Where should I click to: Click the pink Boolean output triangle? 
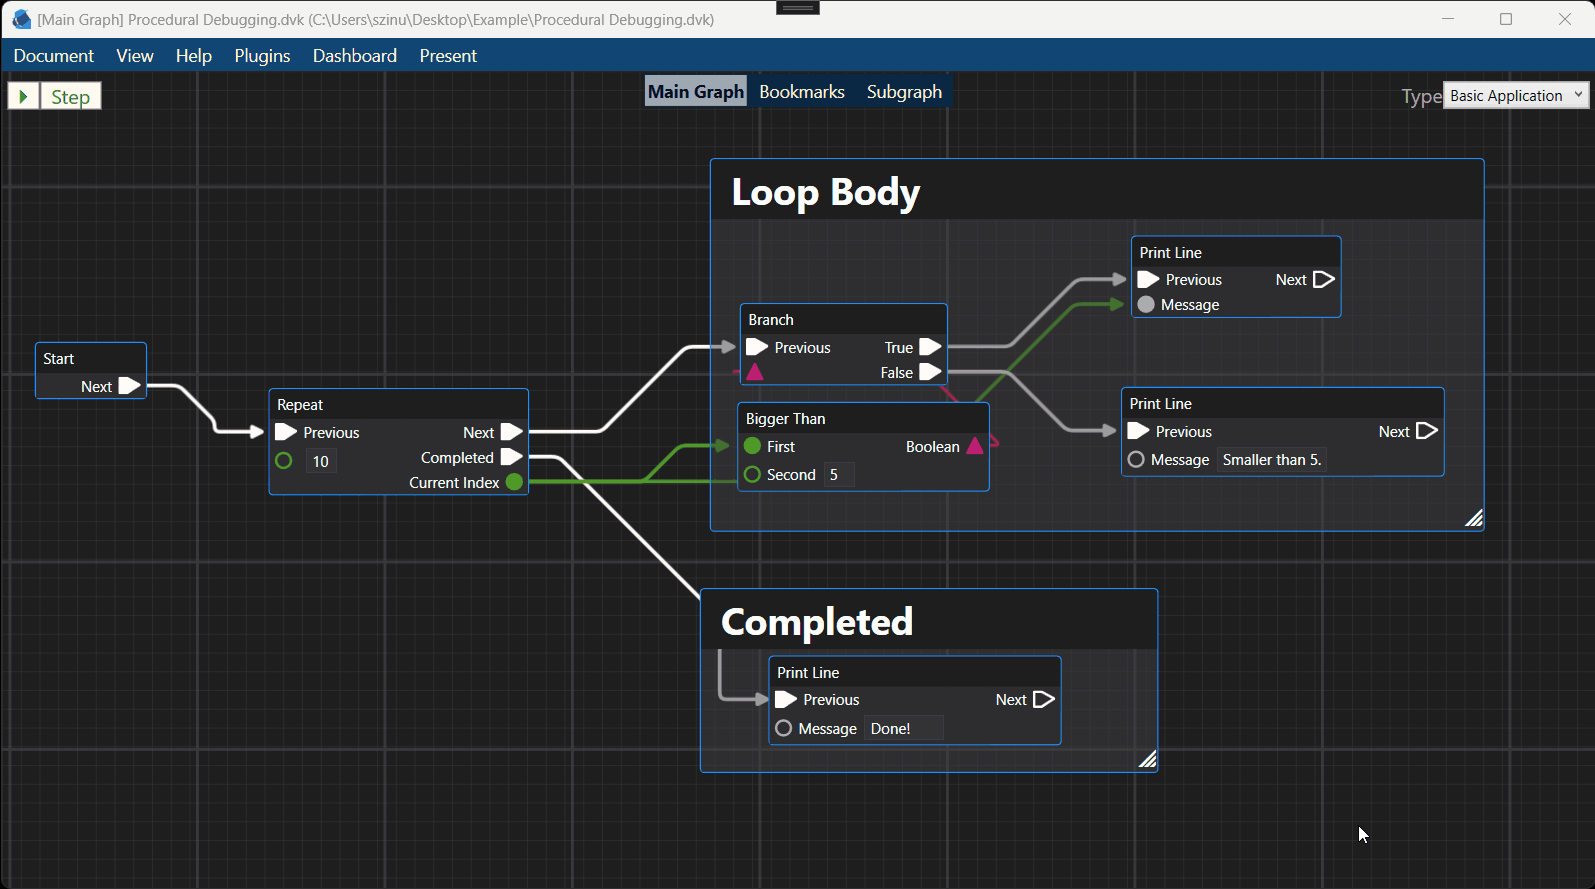click(x=975, y=446)
